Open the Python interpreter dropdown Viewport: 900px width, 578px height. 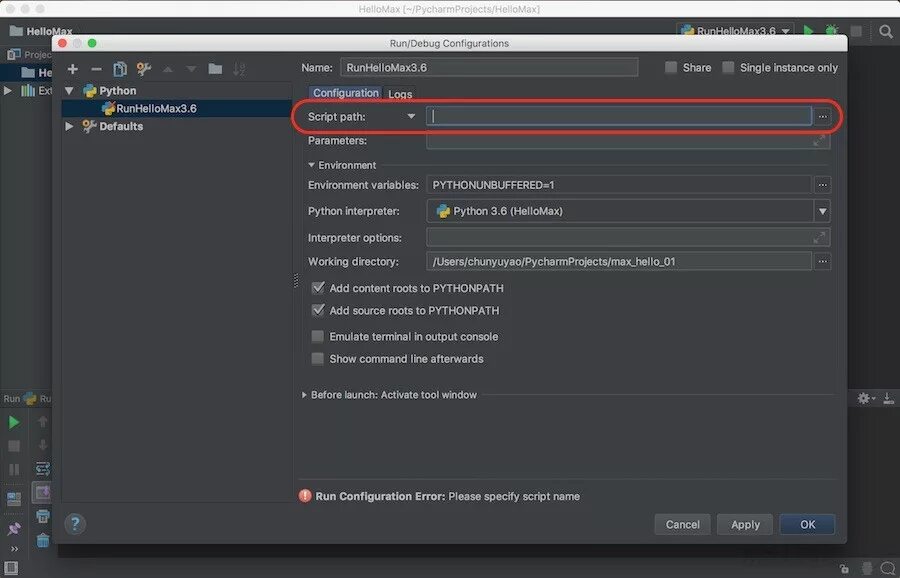(x=823, y=211)
